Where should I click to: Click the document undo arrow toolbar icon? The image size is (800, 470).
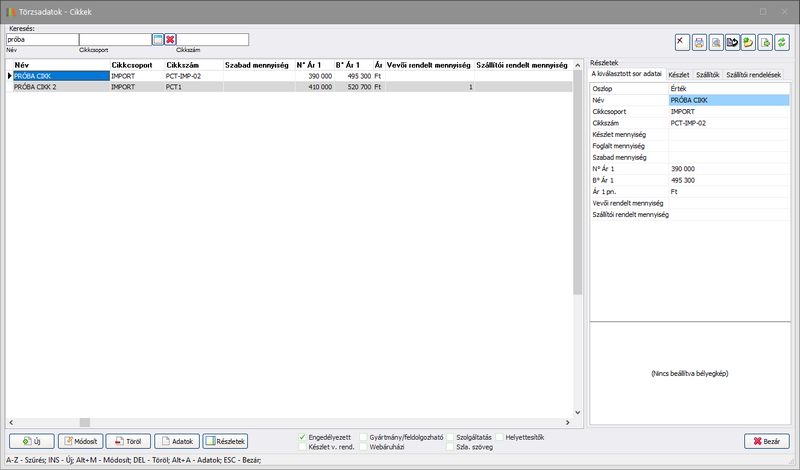tap(732, 42)
